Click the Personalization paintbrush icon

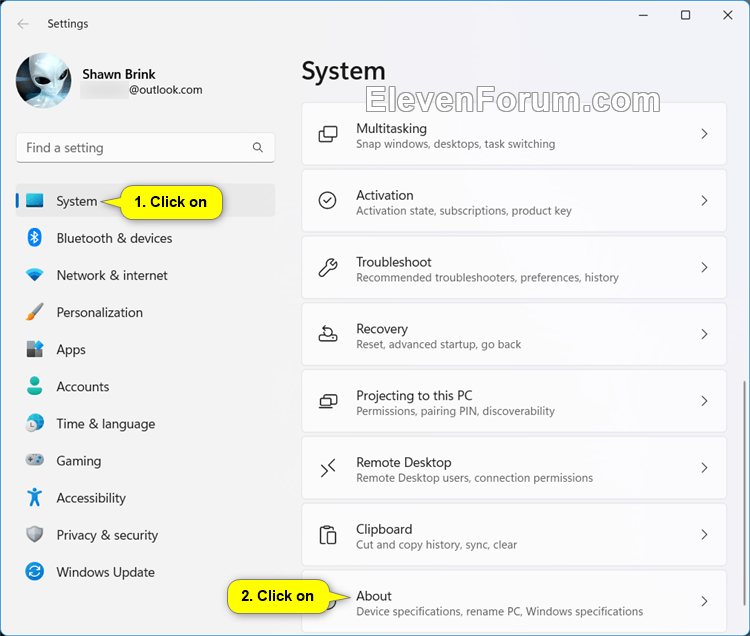coord(34,312)
